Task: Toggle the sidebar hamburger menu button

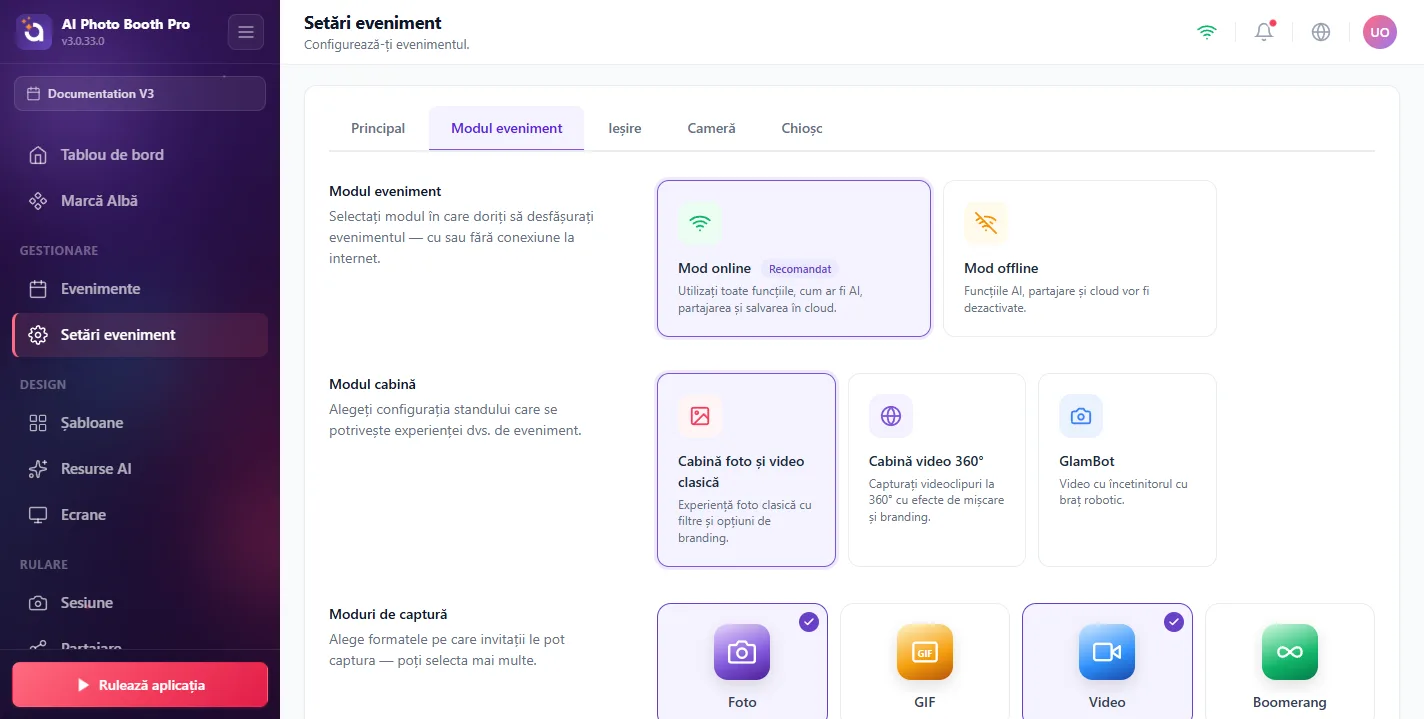Action: 246,32
